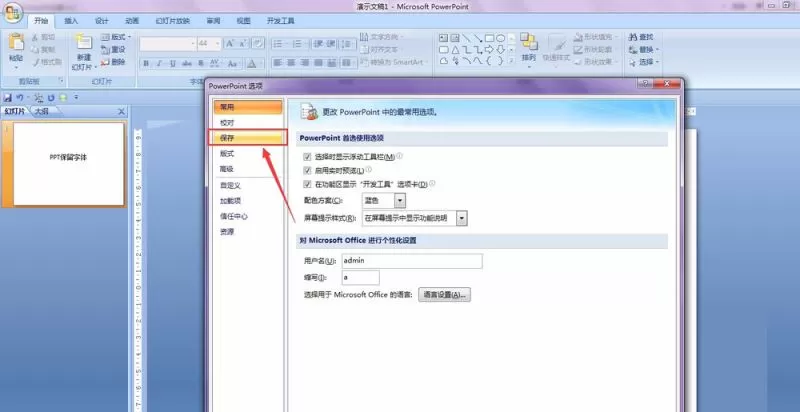Select 保存 category in the options dialog
The height and width of the screenshot is (412, 800).
pyautogui.click(x=247, y=138)
